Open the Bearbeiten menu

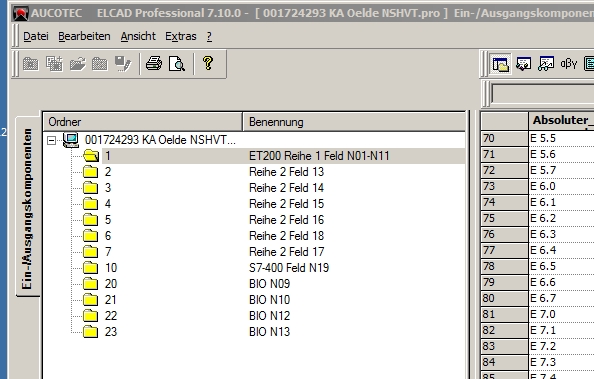point(84,36)
